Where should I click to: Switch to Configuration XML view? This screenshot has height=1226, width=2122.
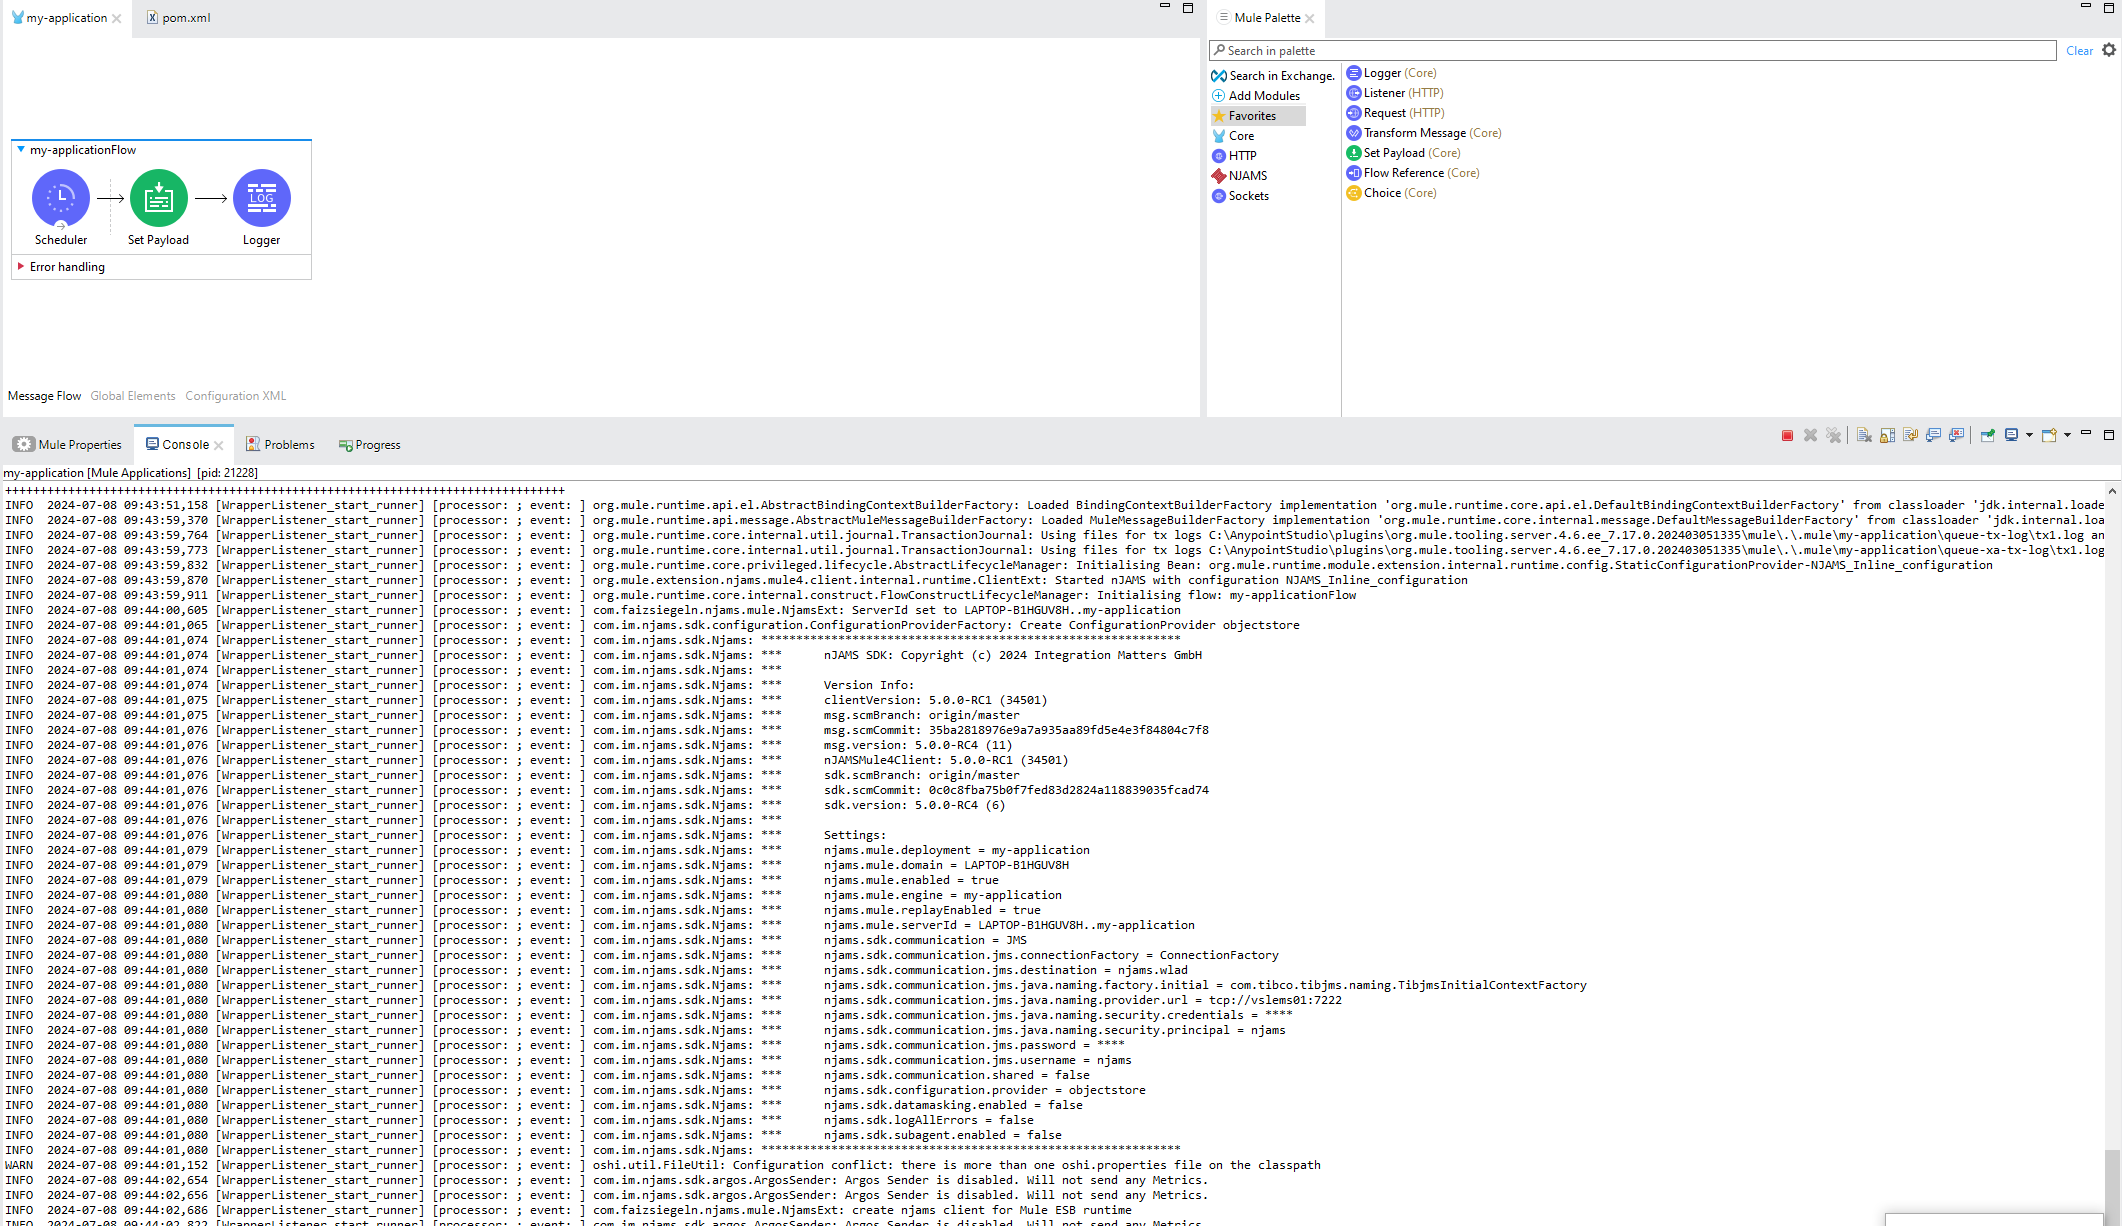pos(236,396)
